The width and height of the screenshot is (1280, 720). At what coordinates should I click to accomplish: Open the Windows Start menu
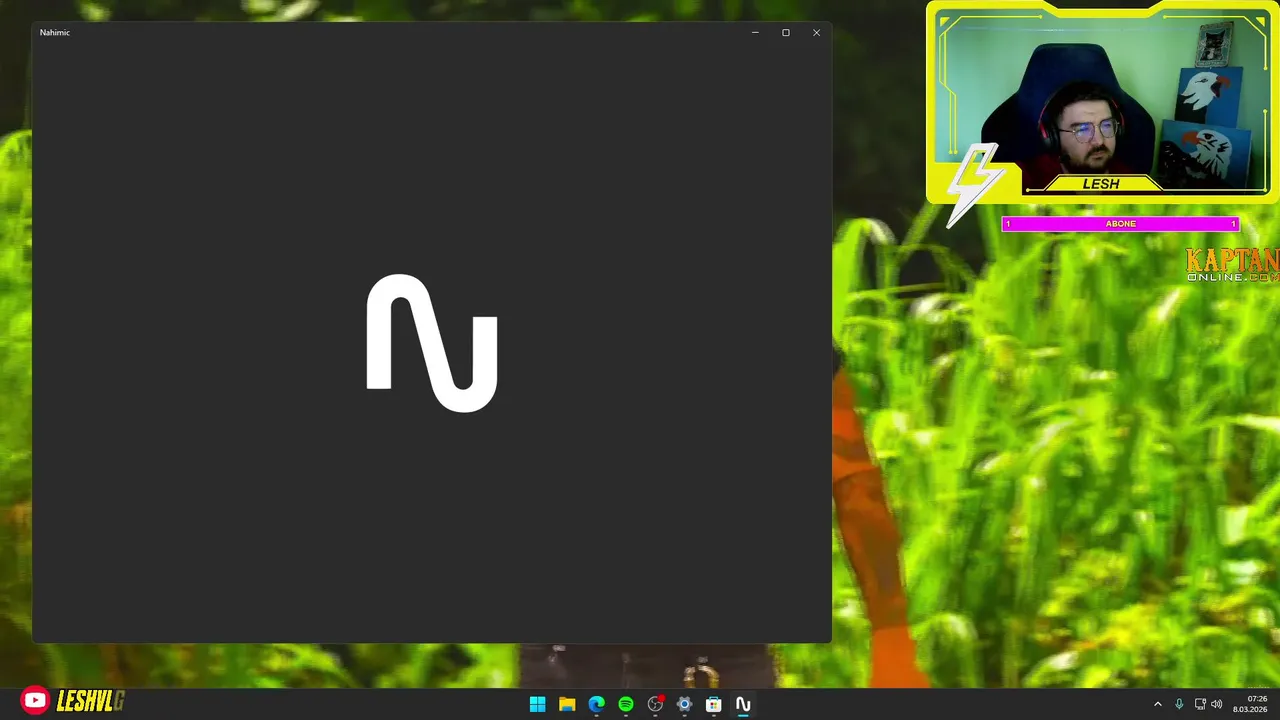coord(538,704)
